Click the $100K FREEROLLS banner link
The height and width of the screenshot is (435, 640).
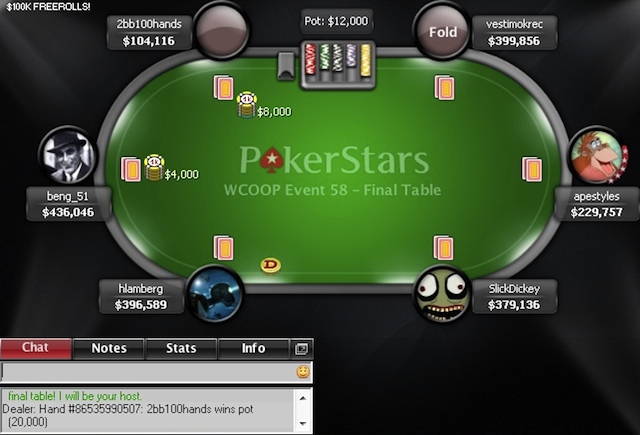pyautogui.click(x=48, y=7)
